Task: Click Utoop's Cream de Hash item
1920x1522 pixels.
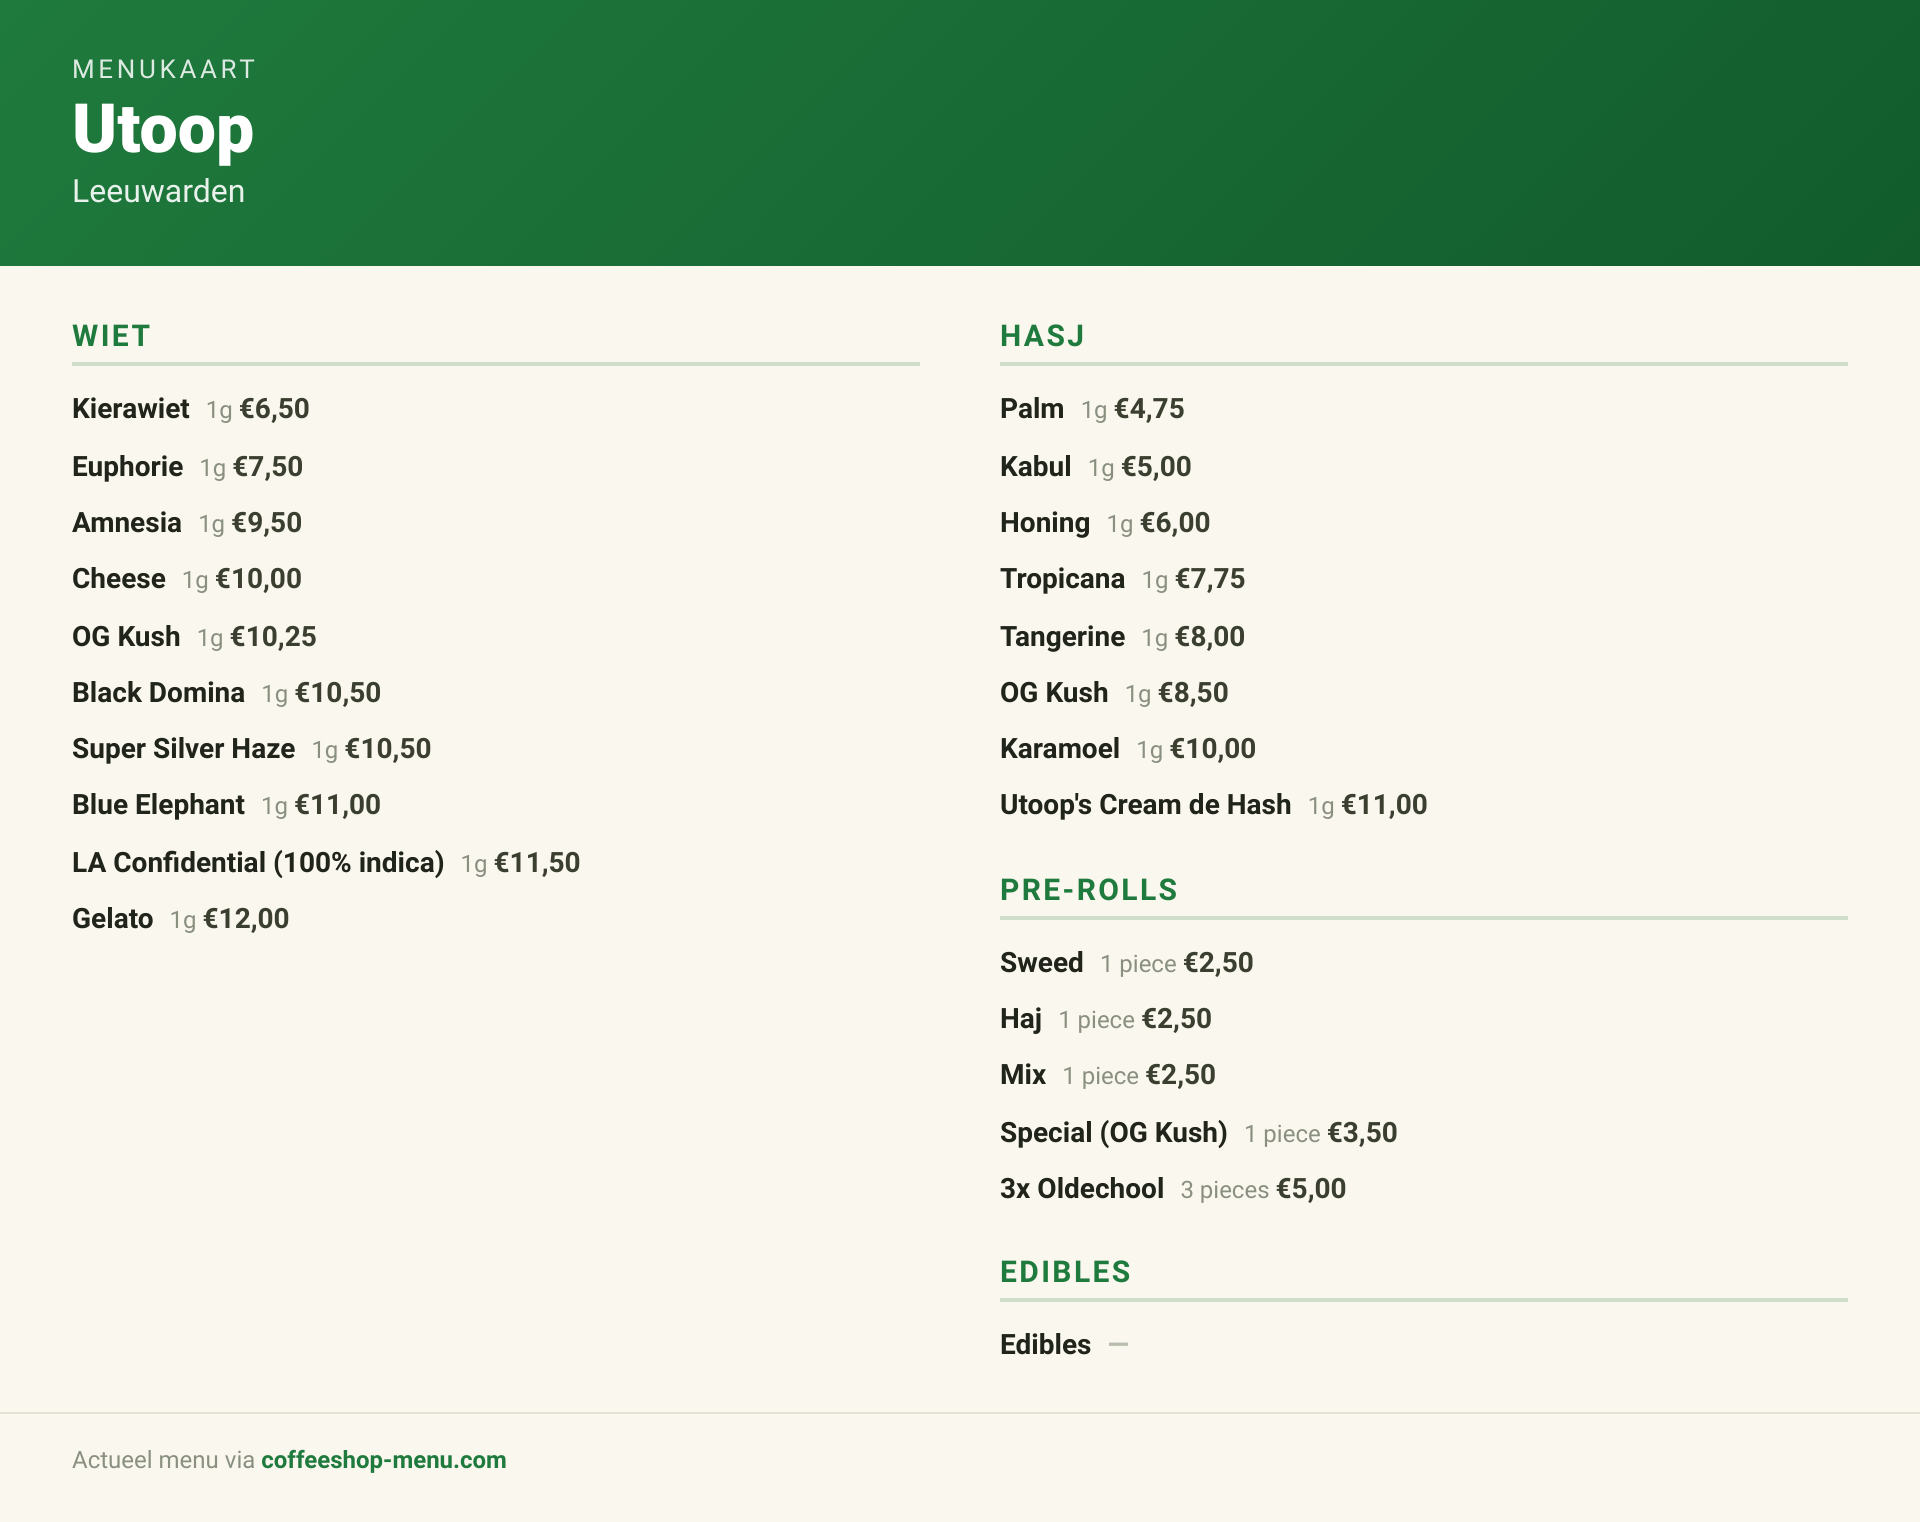Action: (x=1145, y=805)
